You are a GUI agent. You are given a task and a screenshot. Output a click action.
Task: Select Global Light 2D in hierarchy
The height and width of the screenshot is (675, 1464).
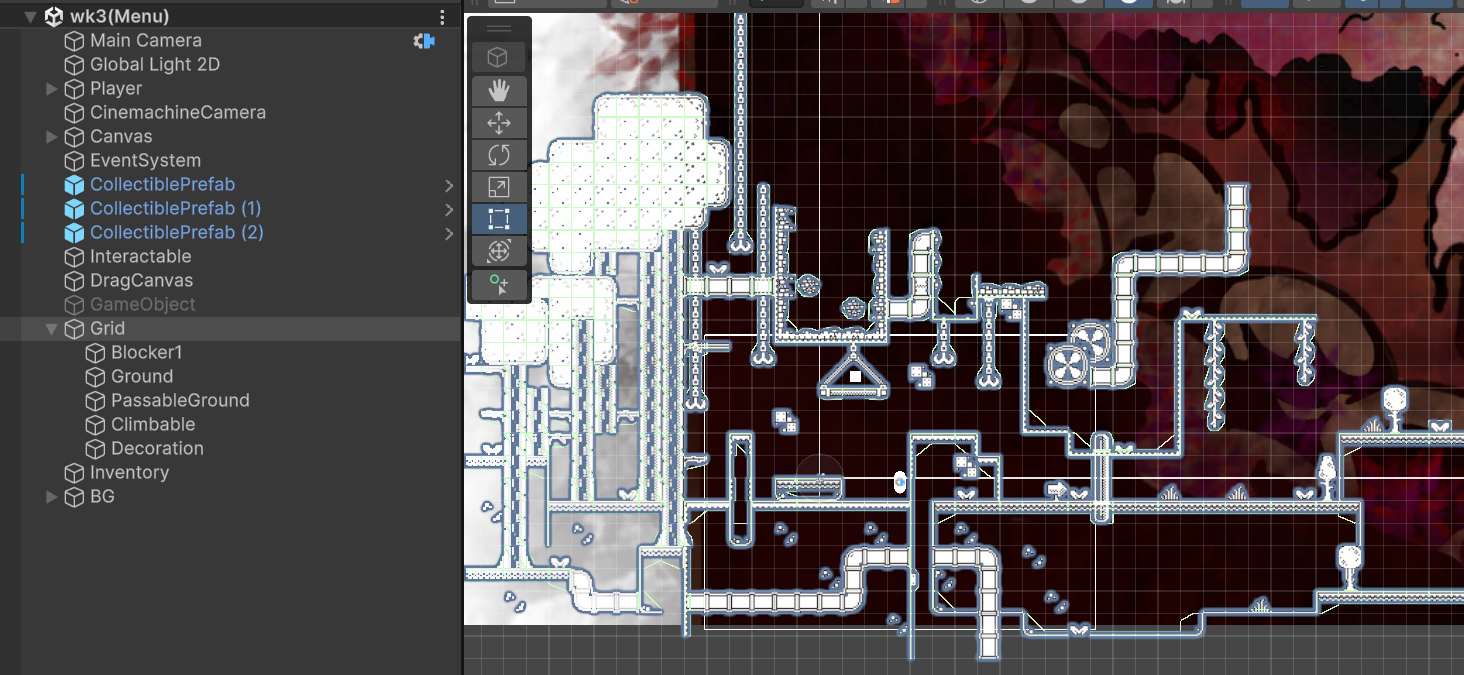(155, 65)
